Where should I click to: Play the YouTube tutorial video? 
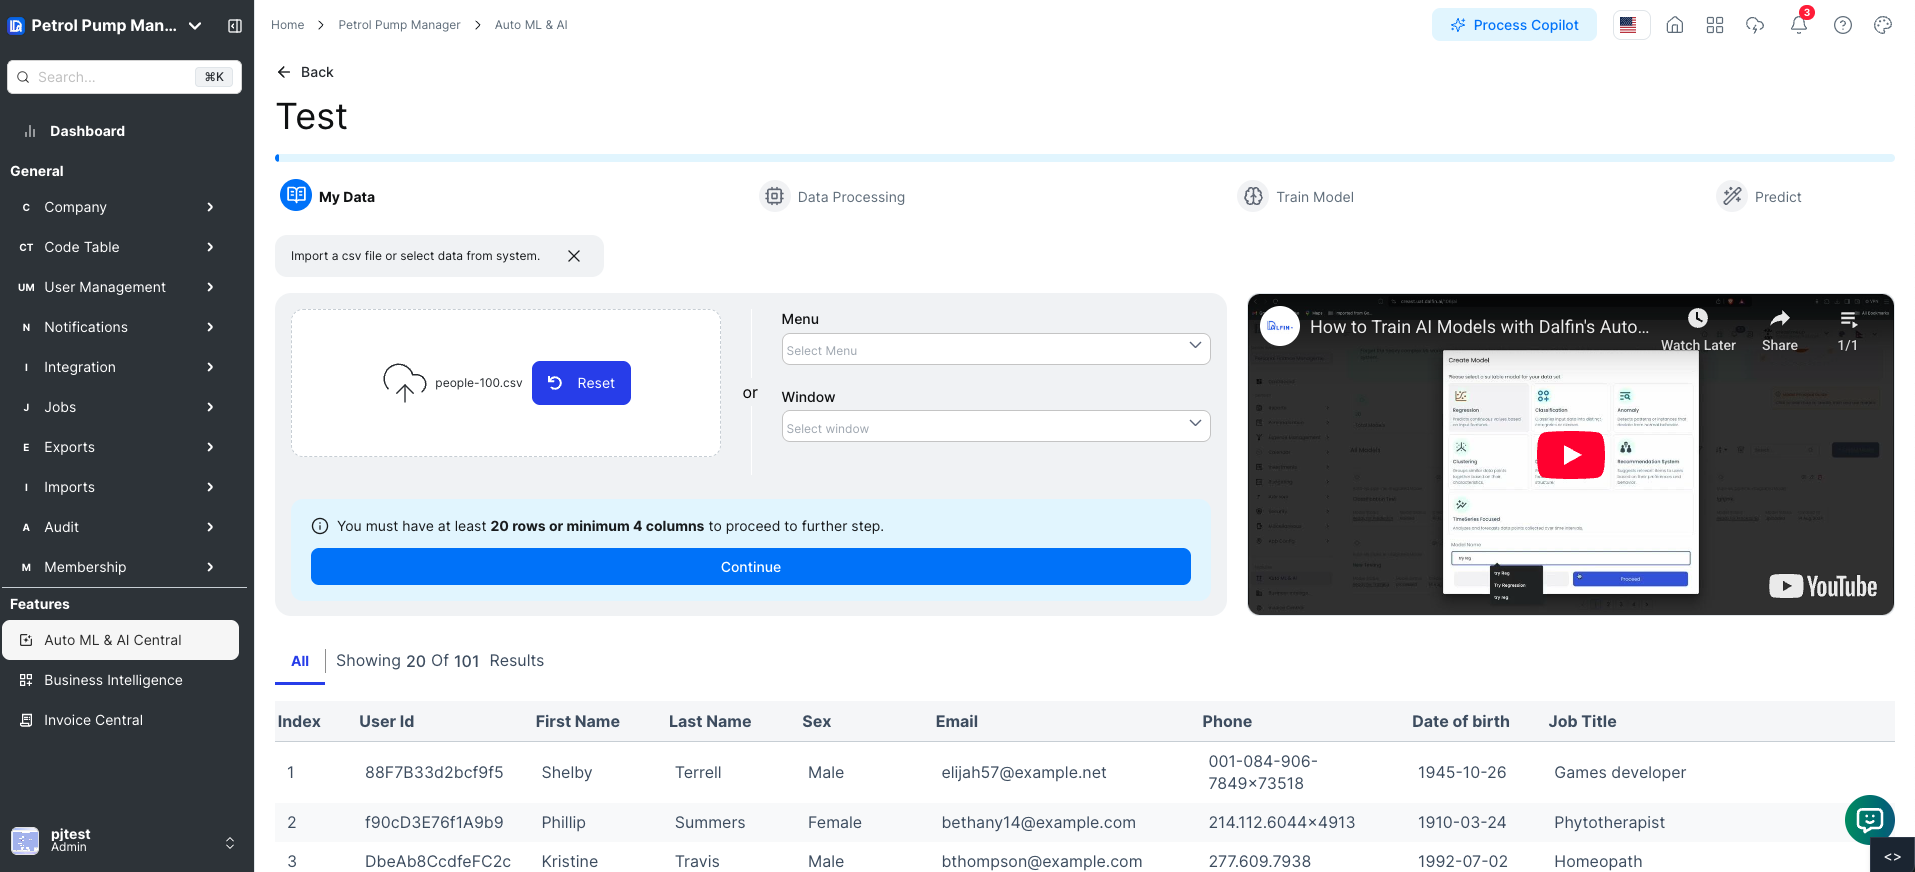(1571, 455)
